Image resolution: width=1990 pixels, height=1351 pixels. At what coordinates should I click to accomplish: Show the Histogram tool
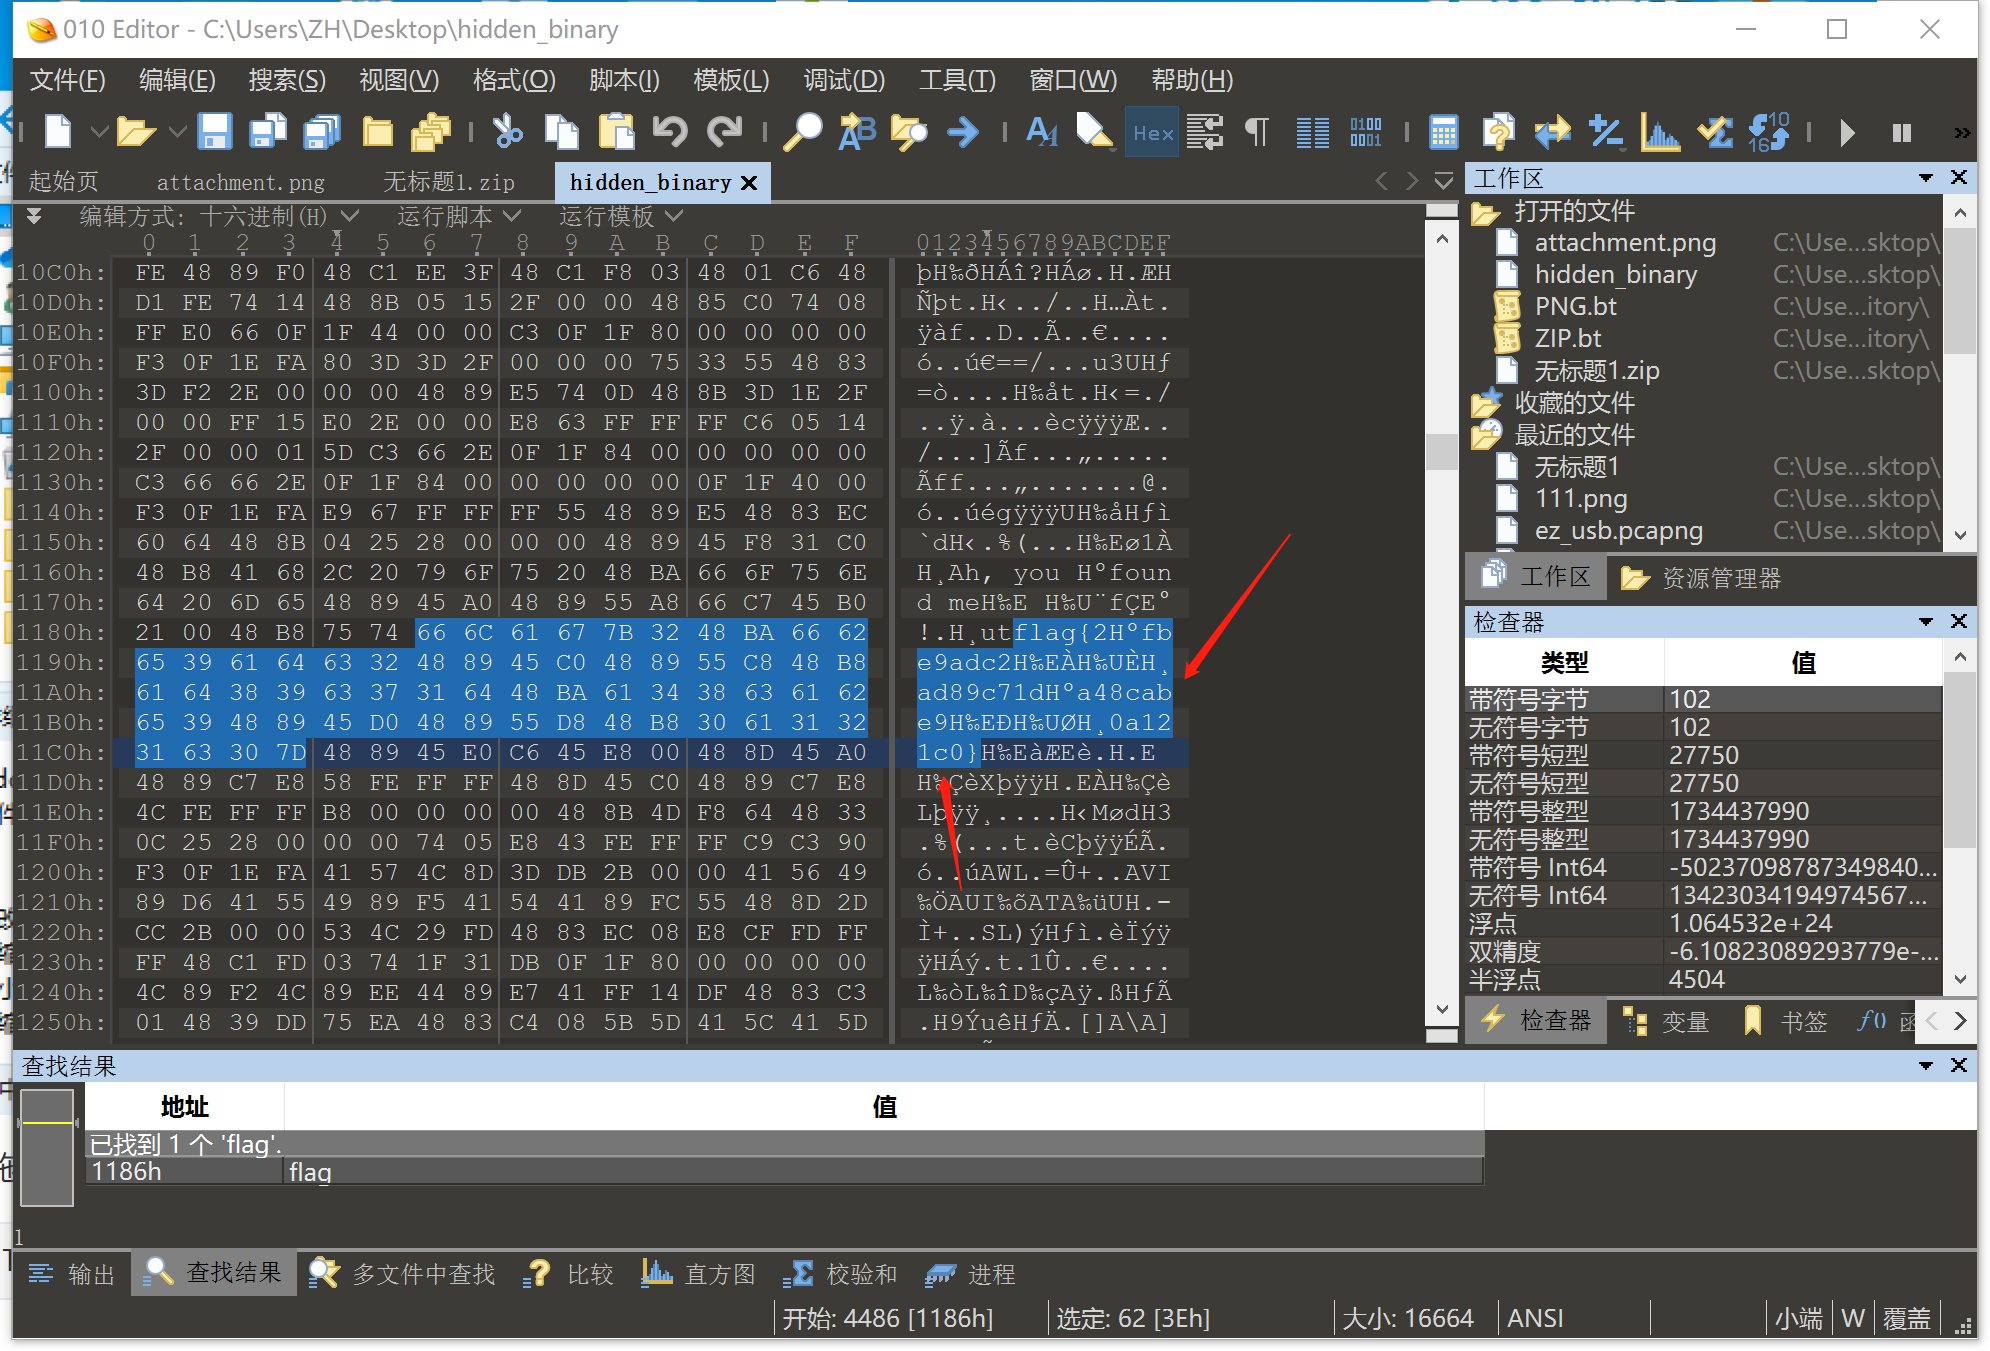click(1661, 131)
